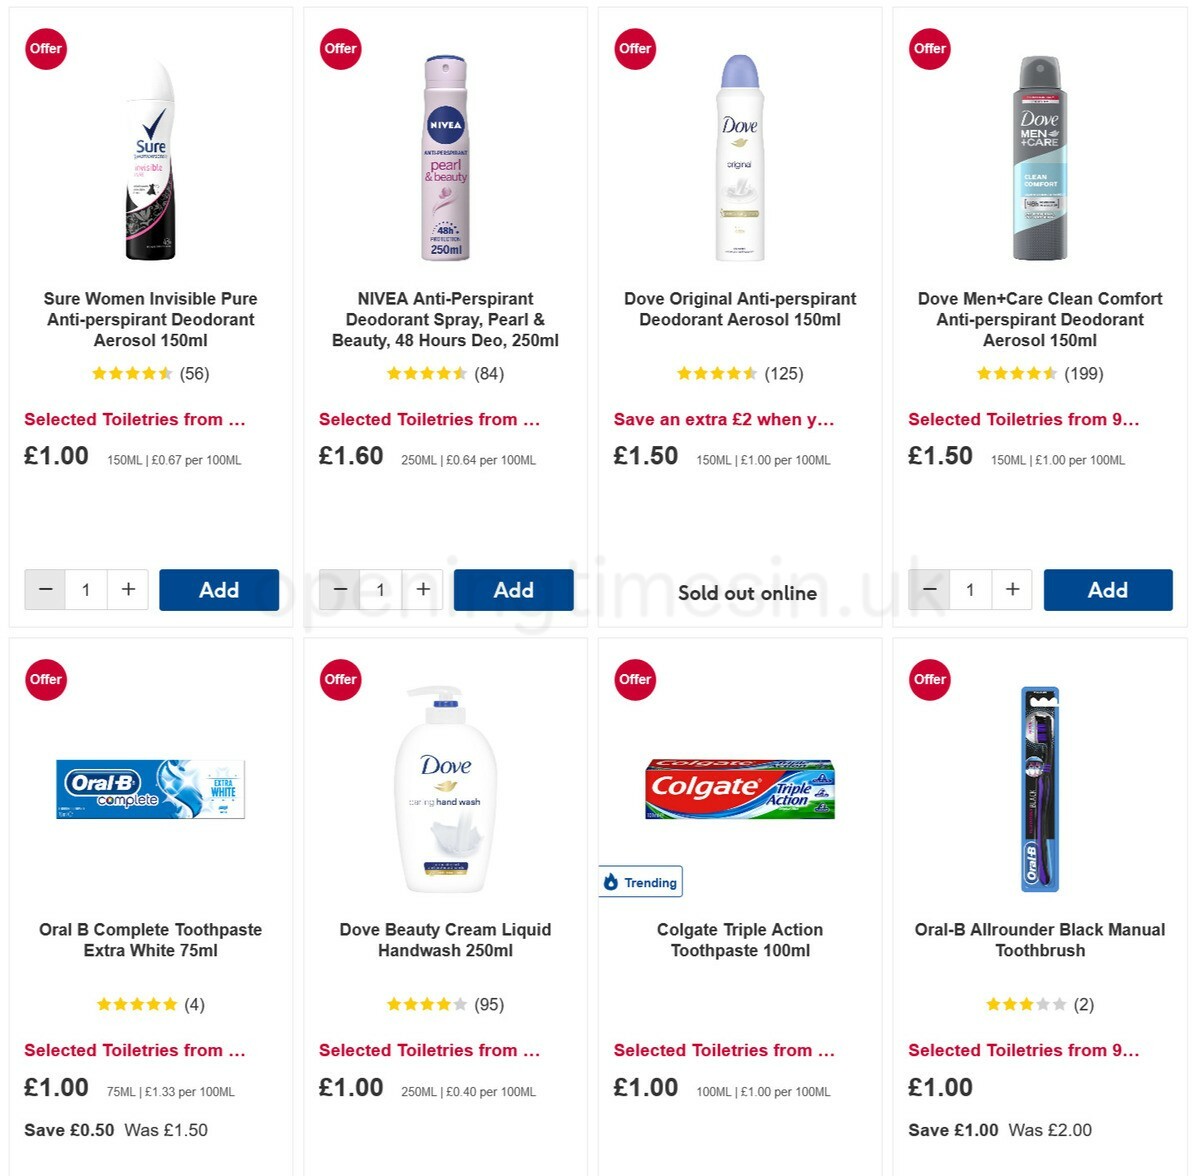Click the Offer badge on Dove handwash
The height and width of the screenshot is (1176, 1200).
[x=340, y=679]
